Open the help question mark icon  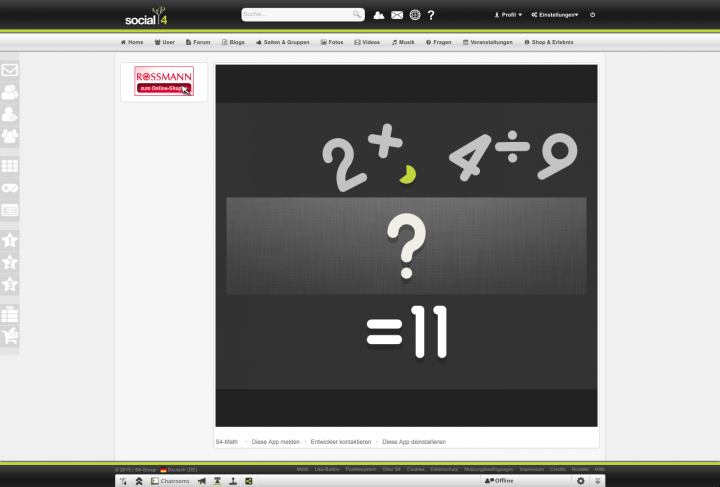pos(431,15)
